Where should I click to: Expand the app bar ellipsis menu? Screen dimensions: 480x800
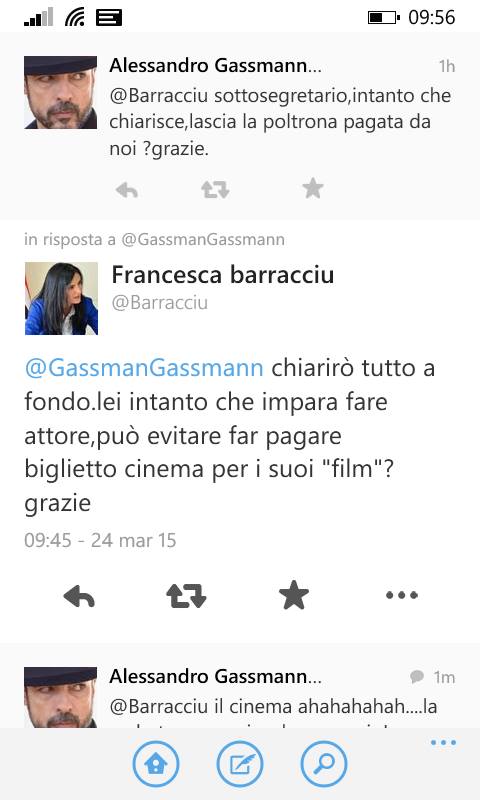click(x=443, y=742)
